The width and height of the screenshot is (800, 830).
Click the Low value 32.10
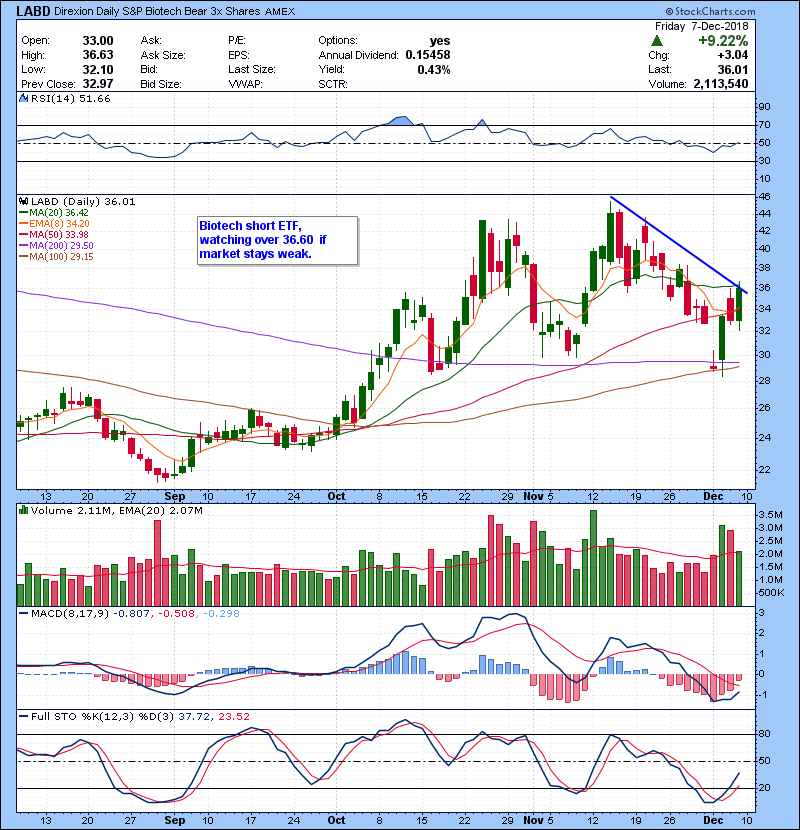[x=98, y=69]
